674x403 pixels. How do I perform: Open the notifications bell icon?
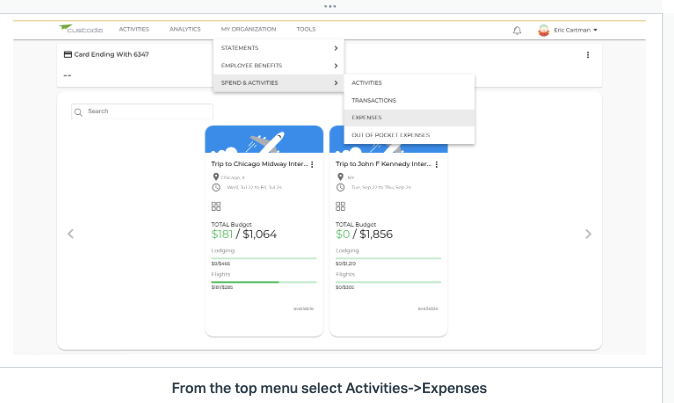517,30
